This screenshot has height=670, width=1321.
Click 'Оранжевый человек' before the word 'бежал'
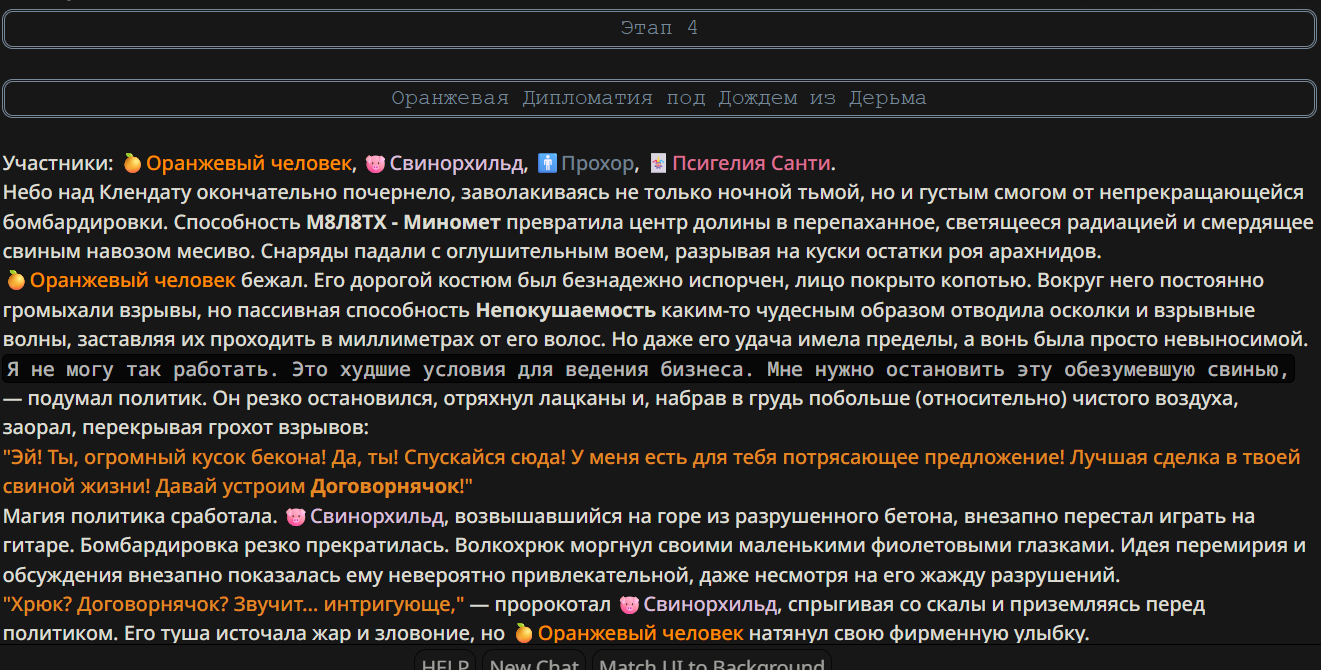tap(133, 280)
